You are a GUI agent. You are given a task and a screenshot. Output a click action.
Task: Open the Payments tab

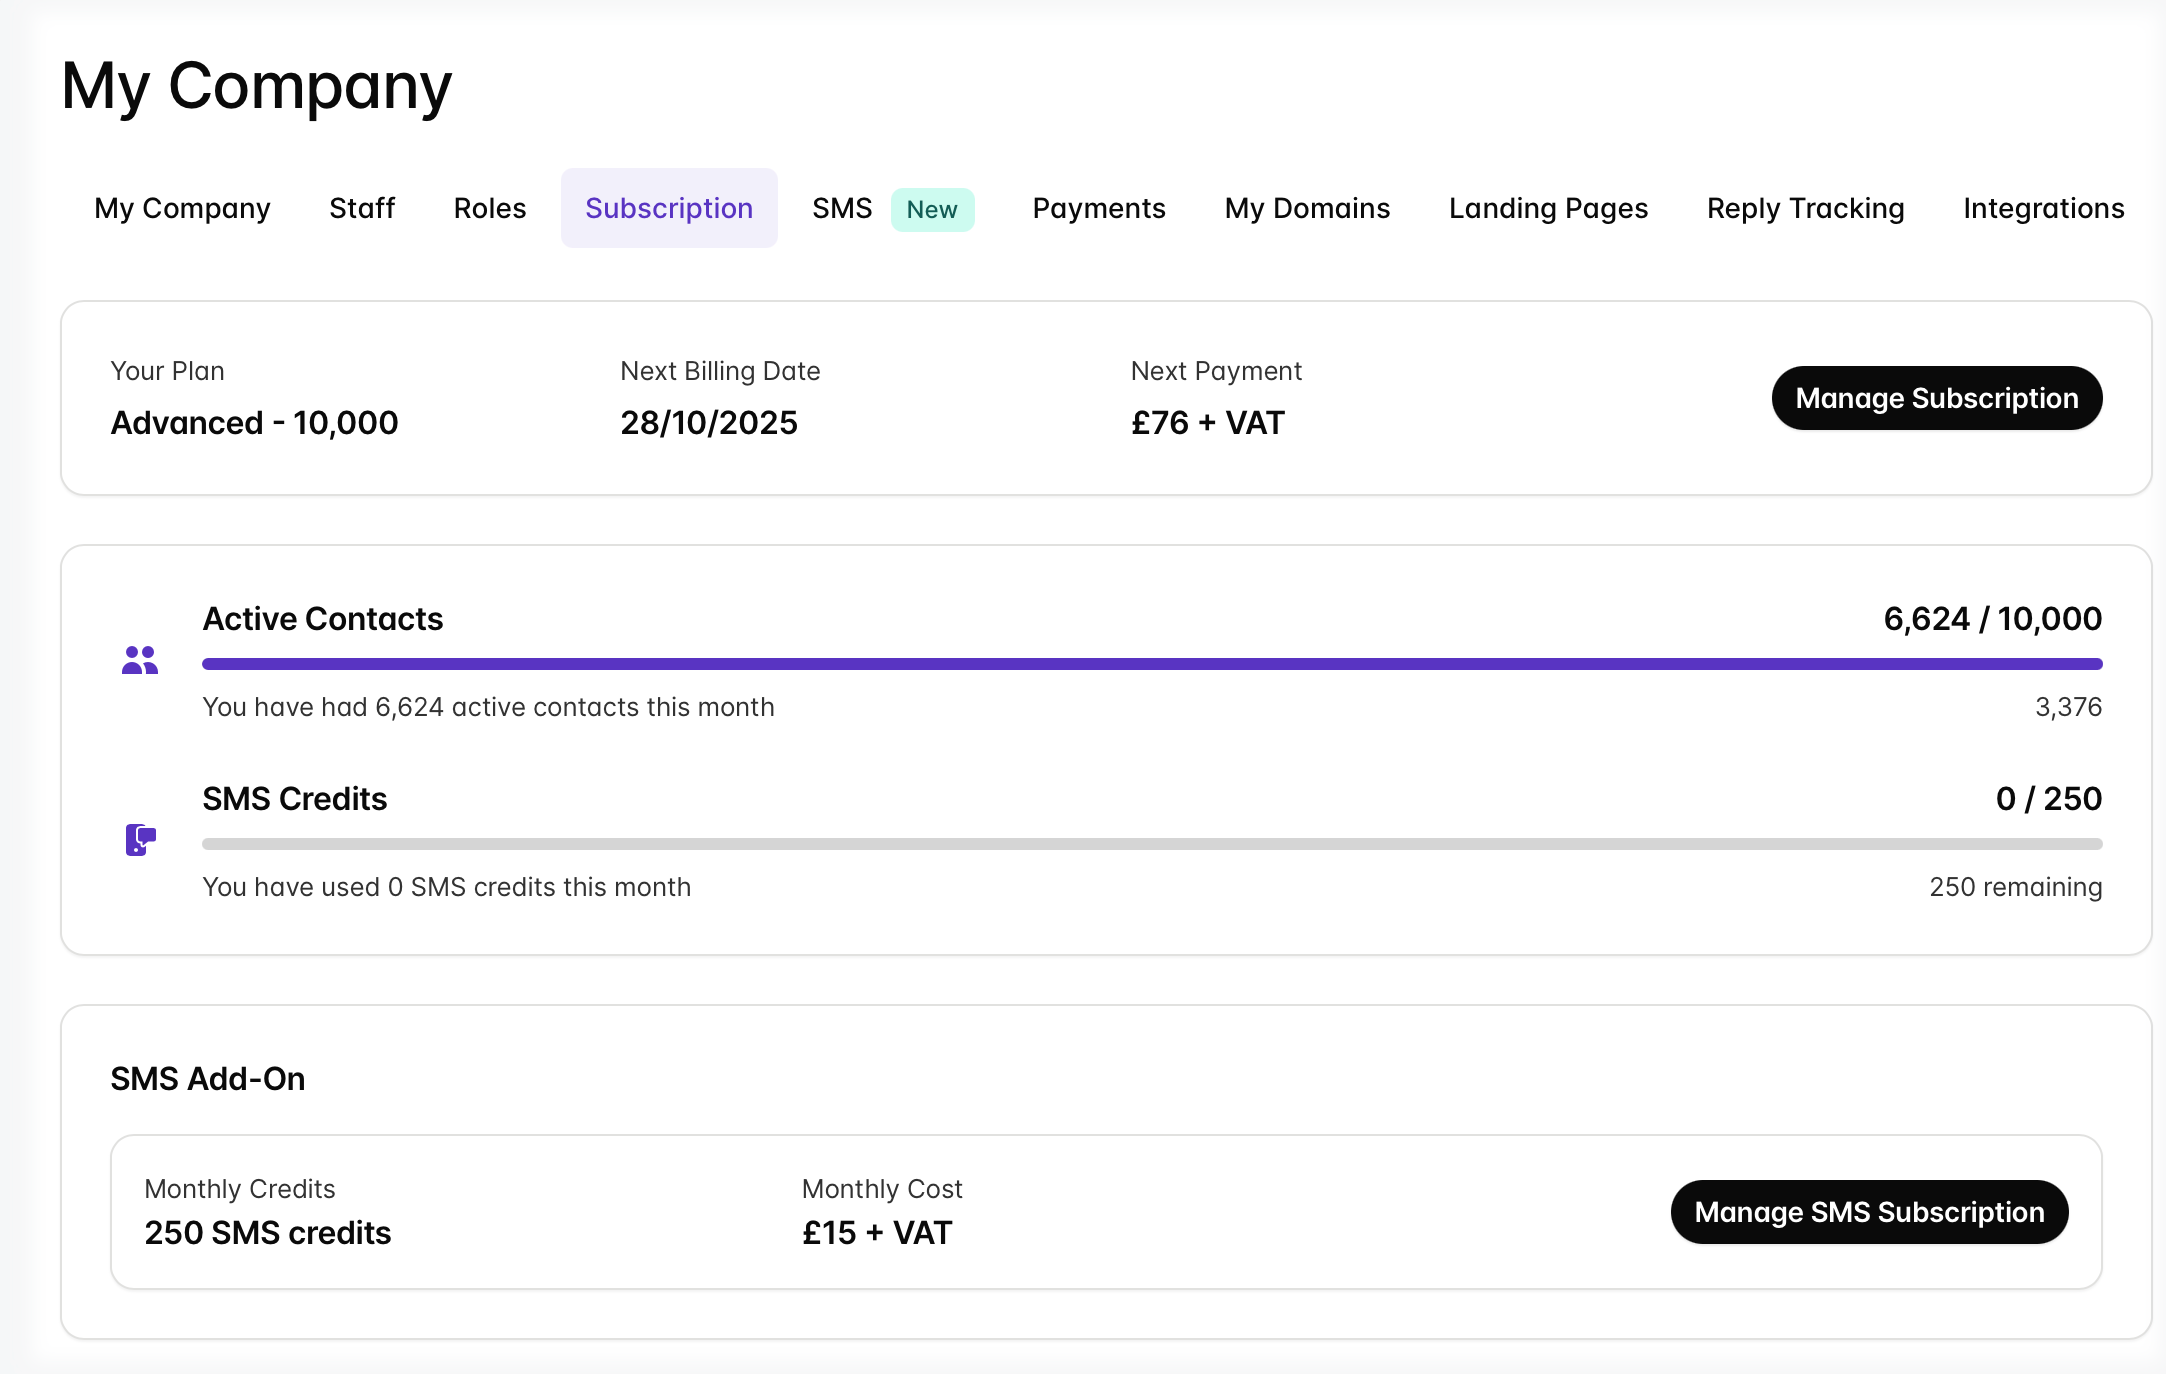[x=1098, y=208]
